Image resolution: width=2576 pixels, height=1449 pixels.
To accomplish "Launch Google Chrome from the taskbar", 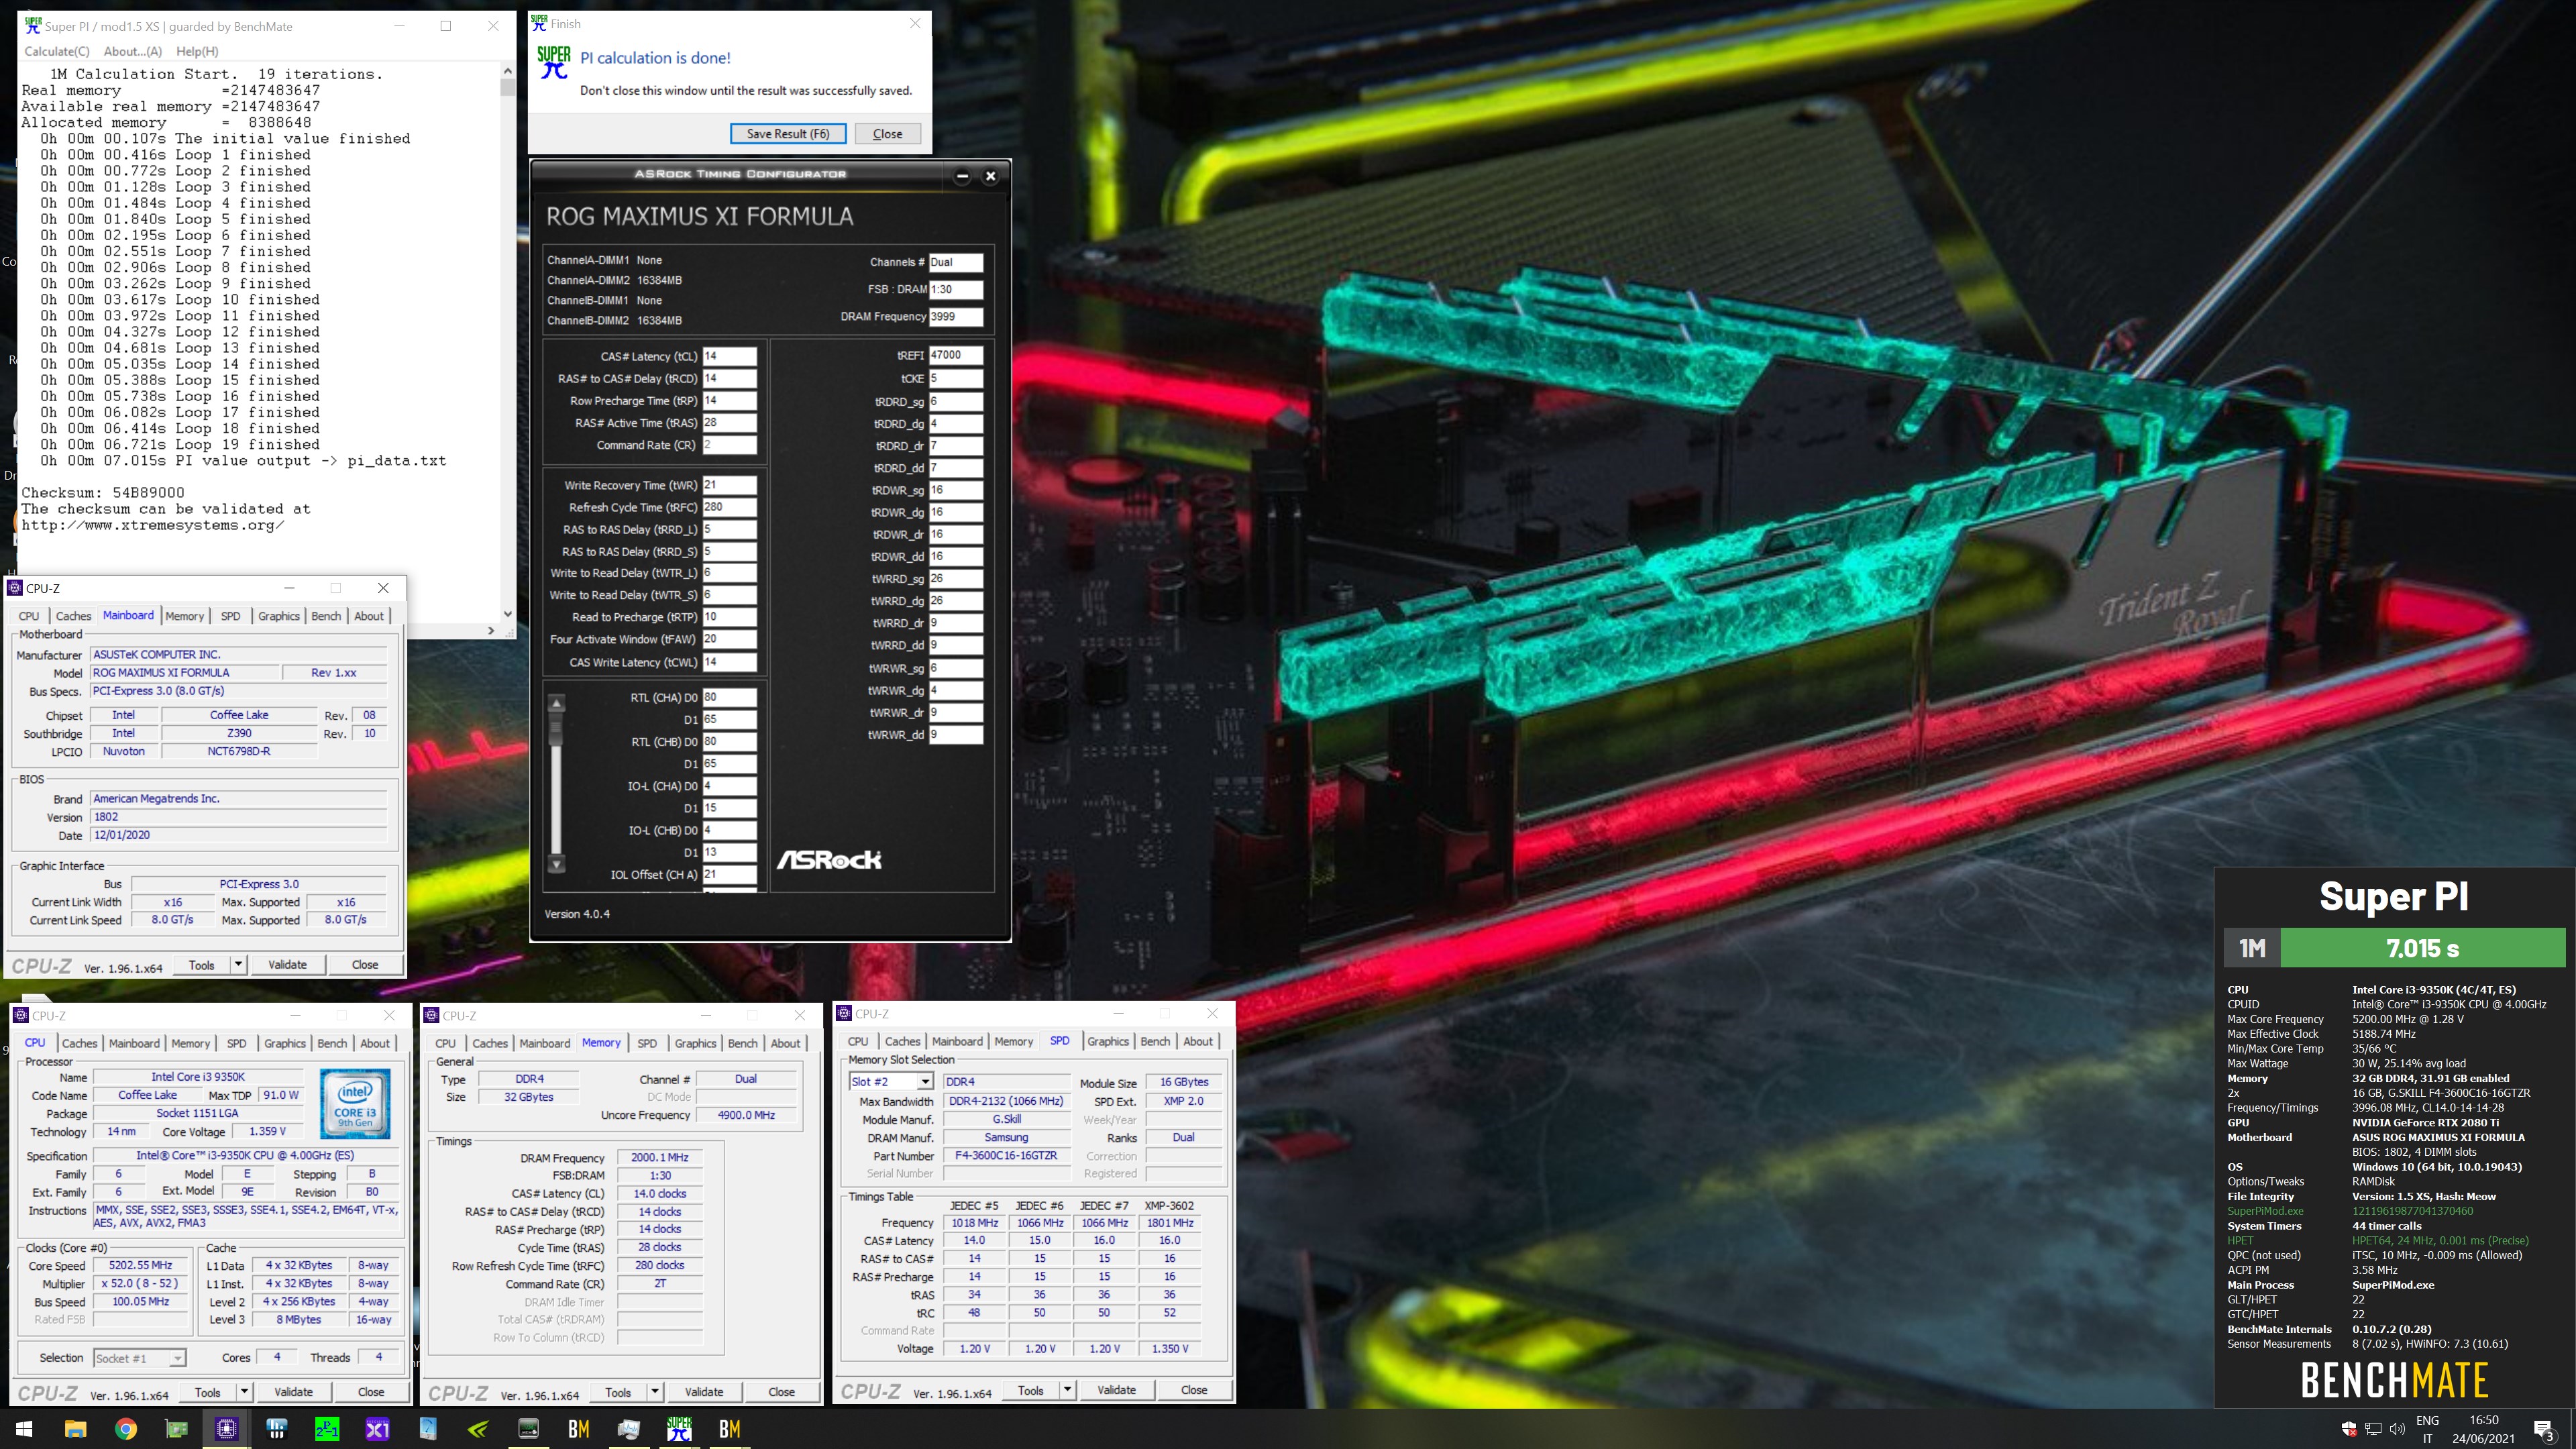I will tap(126, 1429).
